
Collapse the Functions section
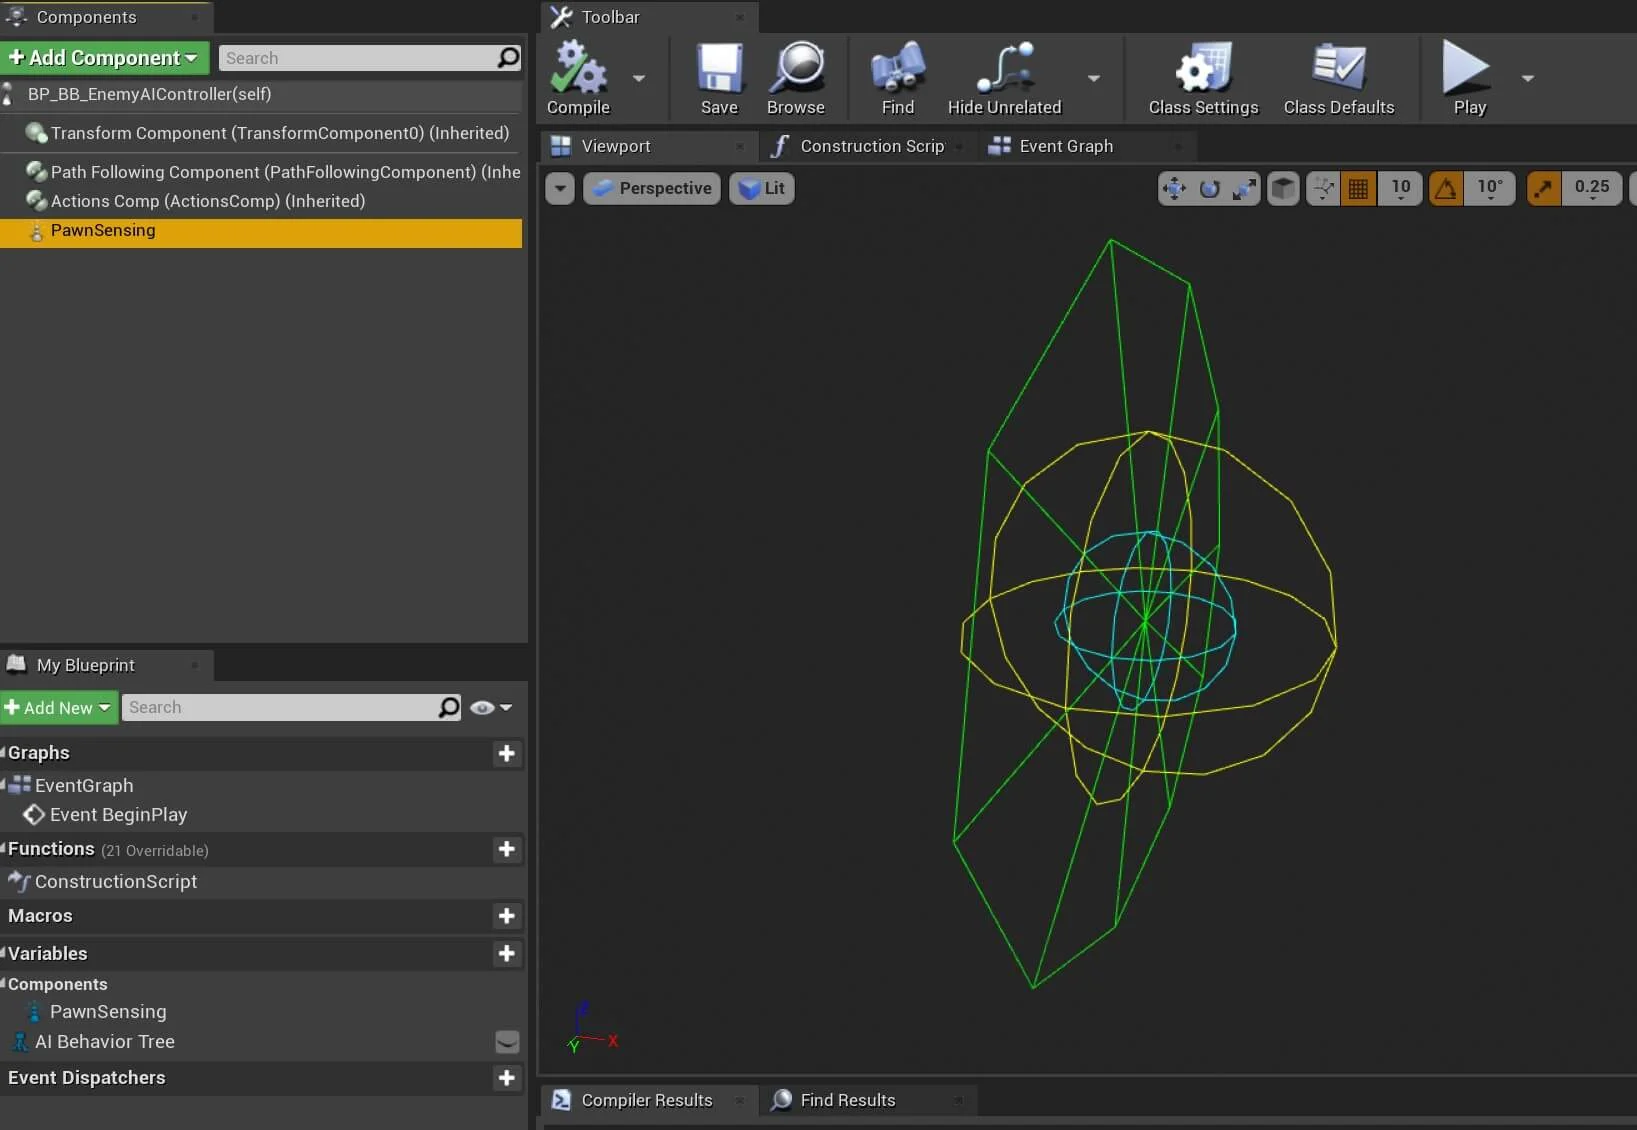(4, 848)
